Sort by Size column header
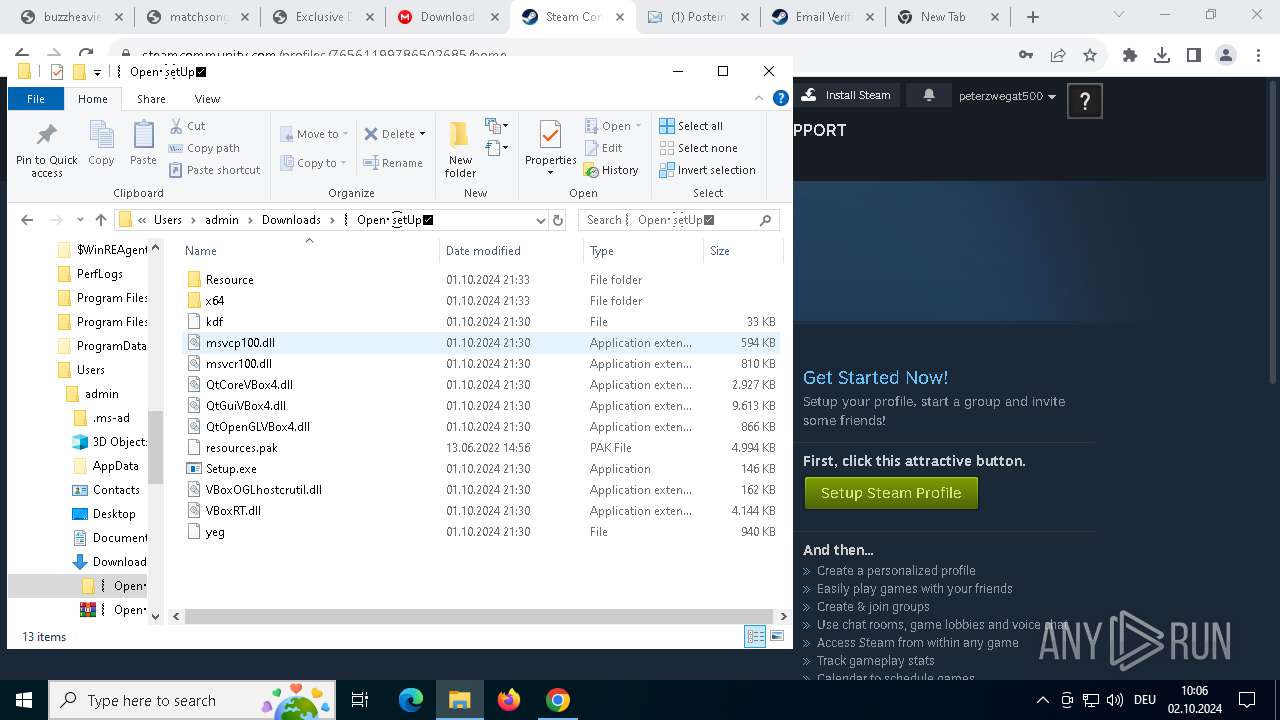 [742, 251]
